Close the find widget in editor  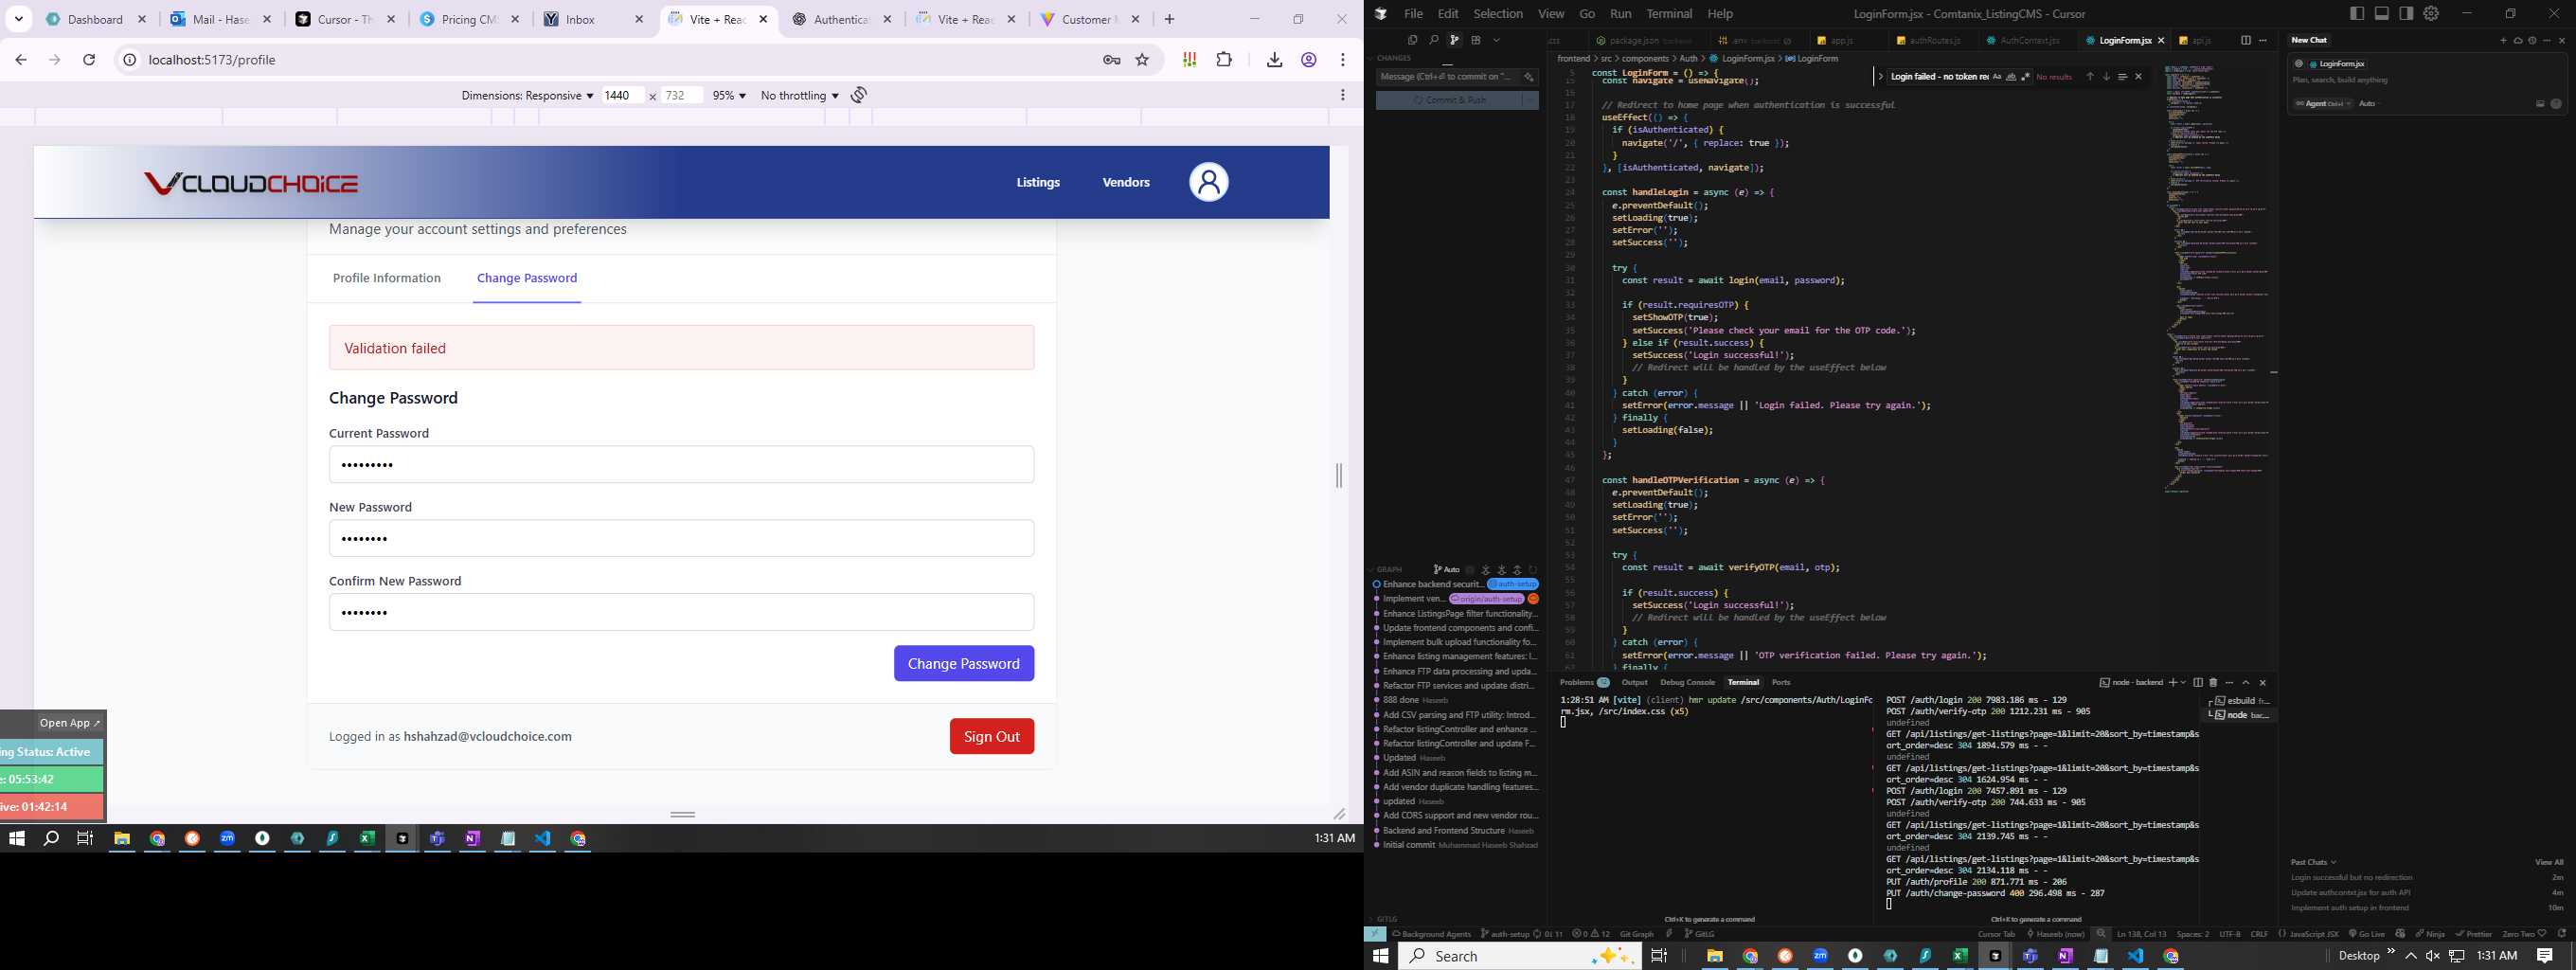point(2139,77)
